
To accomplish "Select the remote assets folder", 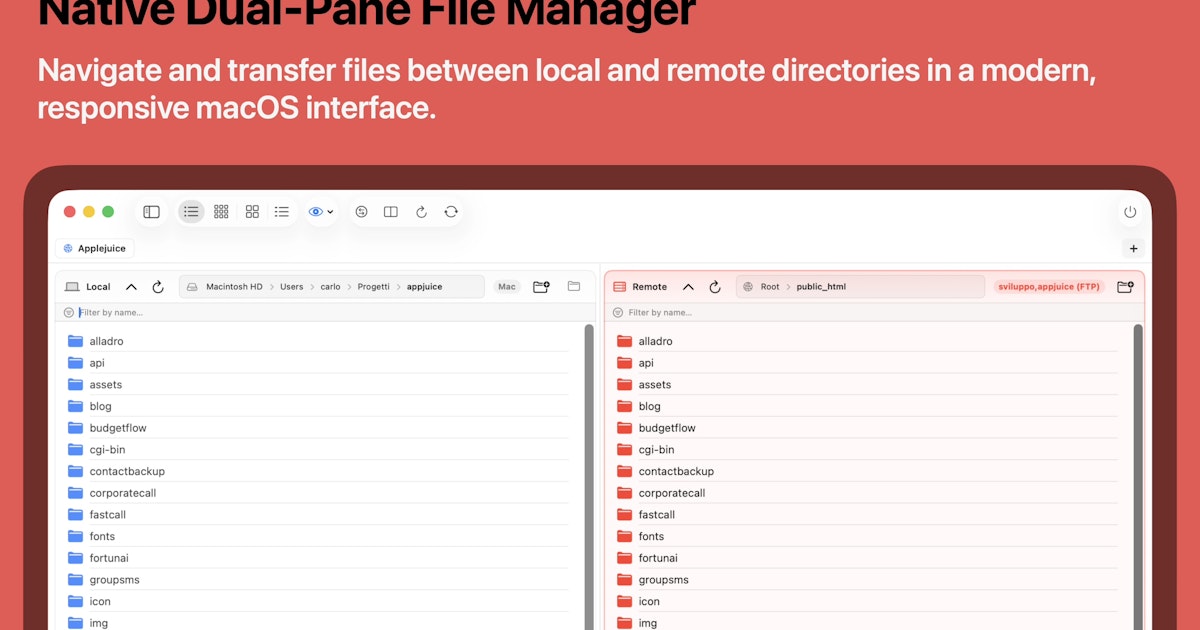I will (x=866, y=385).
